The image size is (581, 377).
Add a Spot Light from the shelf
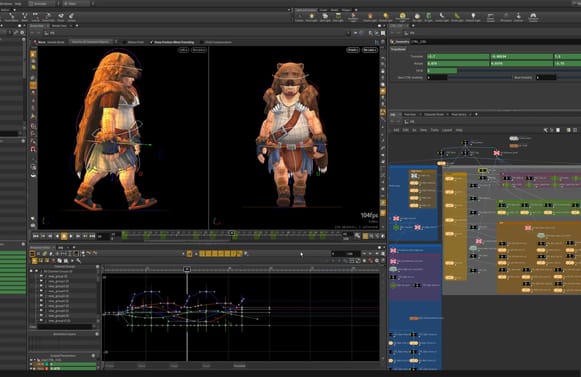325,17
